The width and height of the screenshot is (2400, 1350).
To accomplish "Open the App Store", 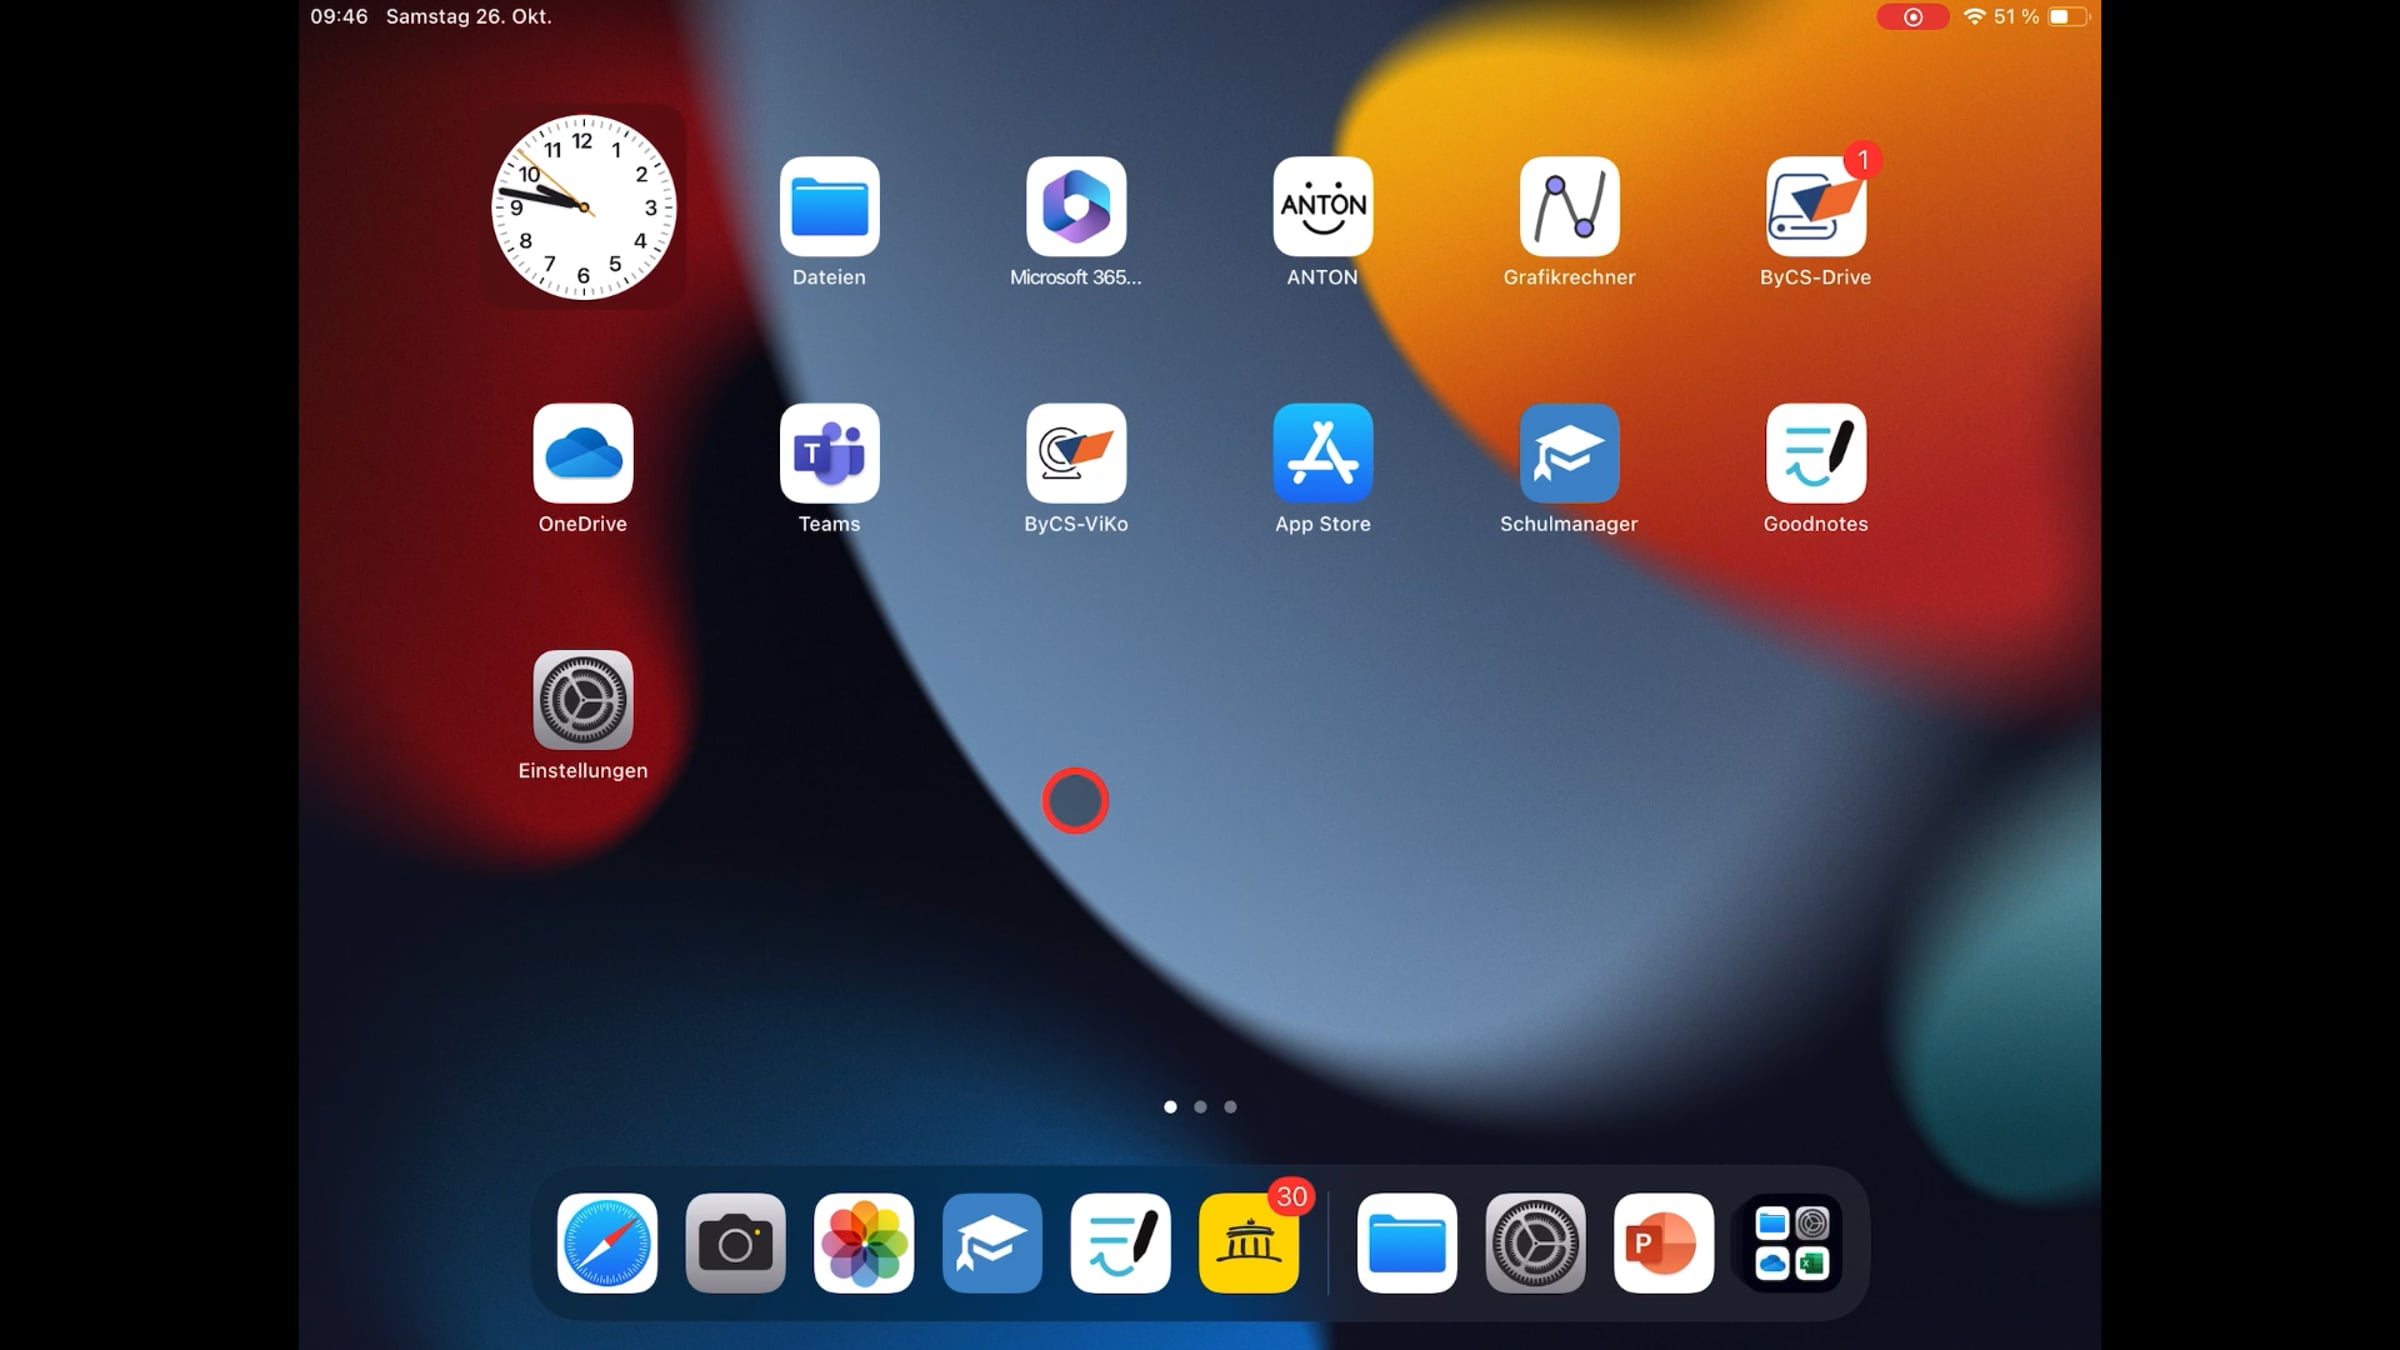I will coord(1322,453).
